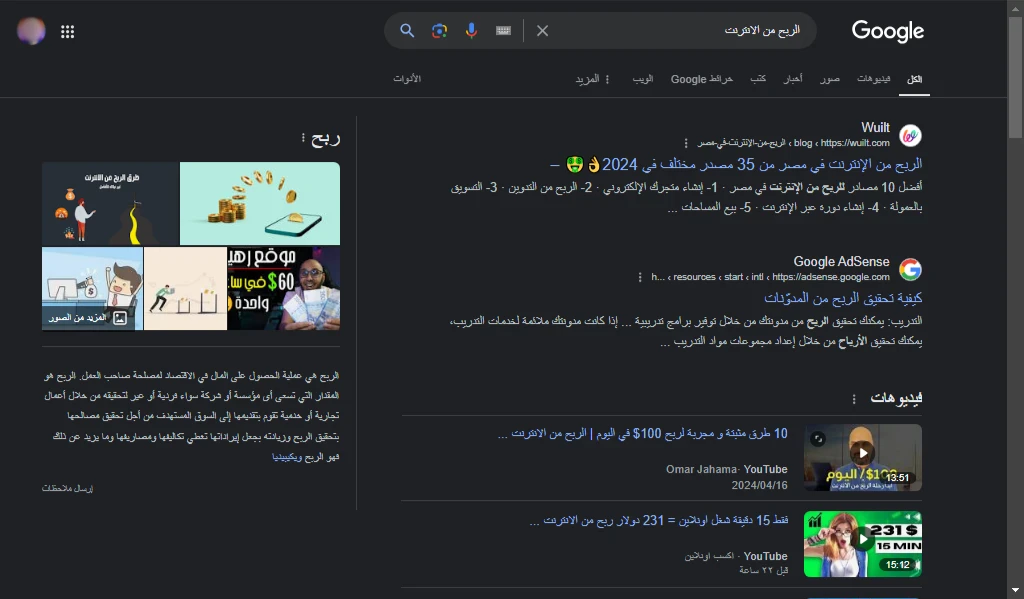Open كيفية تحقيق الربح من المدوّنات link
This screenshot has width=1024, height=599.
843,298
